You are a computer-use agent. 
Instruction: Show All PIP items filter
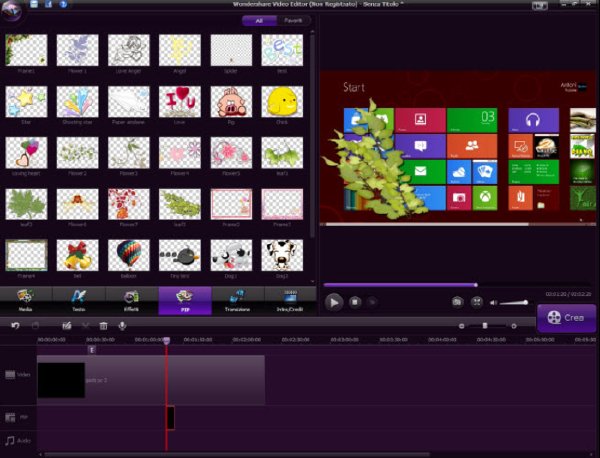[259, 21]
